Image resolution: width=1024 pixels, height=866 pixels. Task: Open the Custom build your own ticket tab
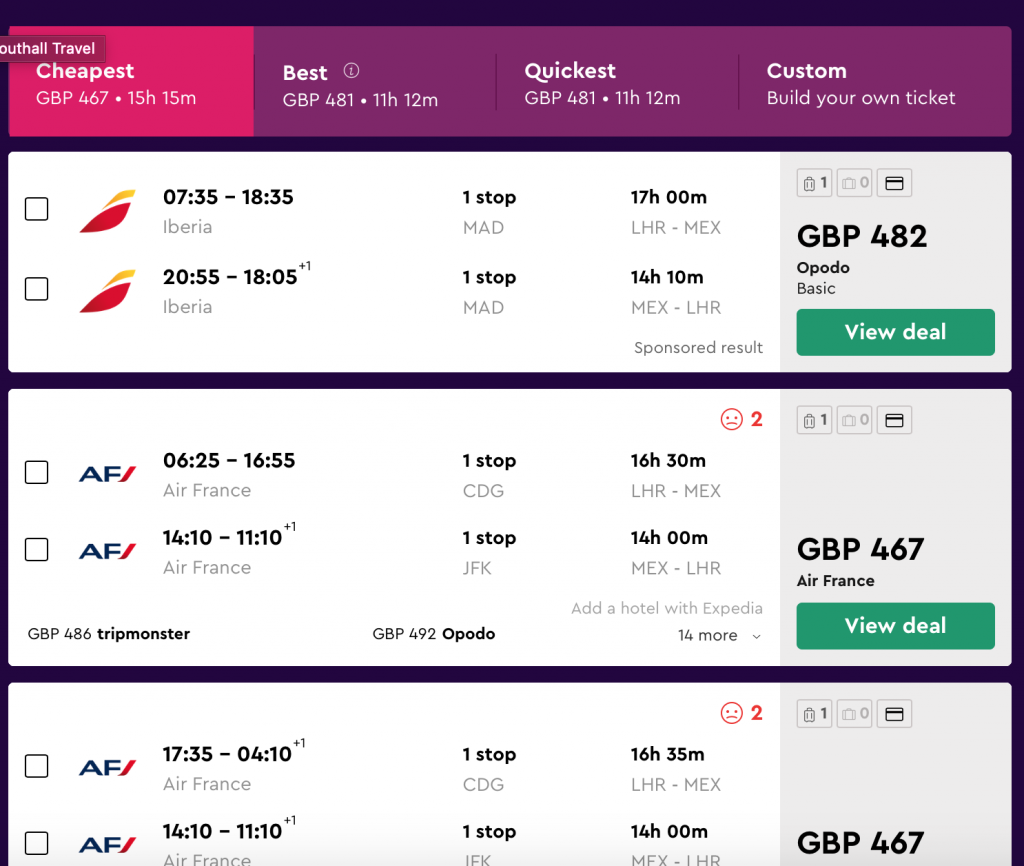pos(875,83)
